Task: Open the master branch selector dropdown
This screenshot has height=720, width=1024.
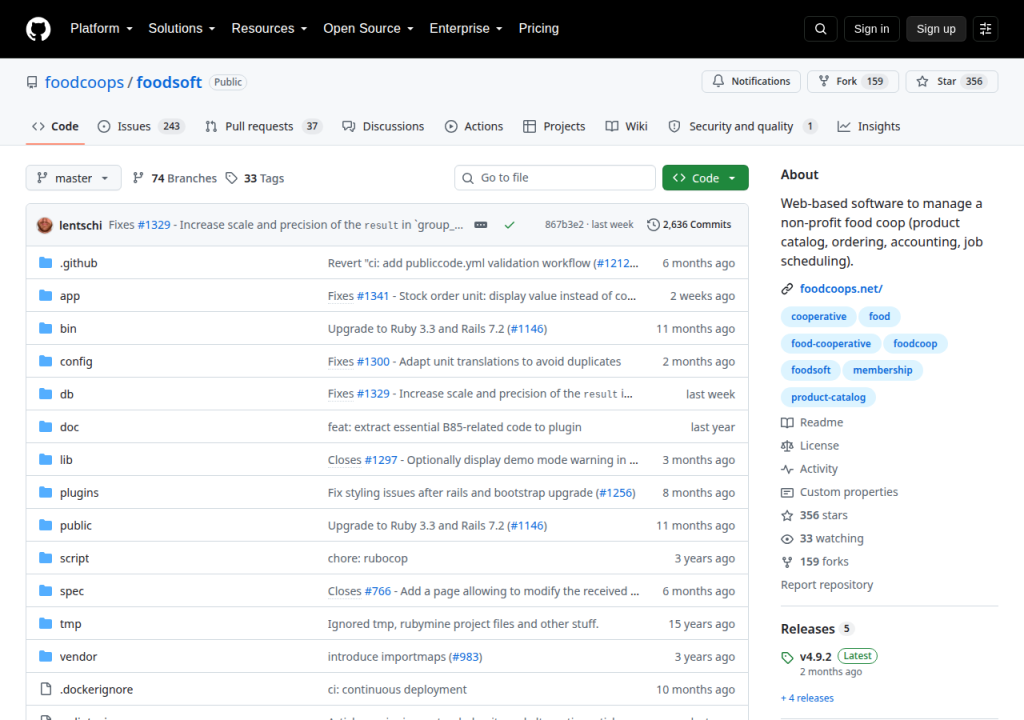Action: coord(73,178)
